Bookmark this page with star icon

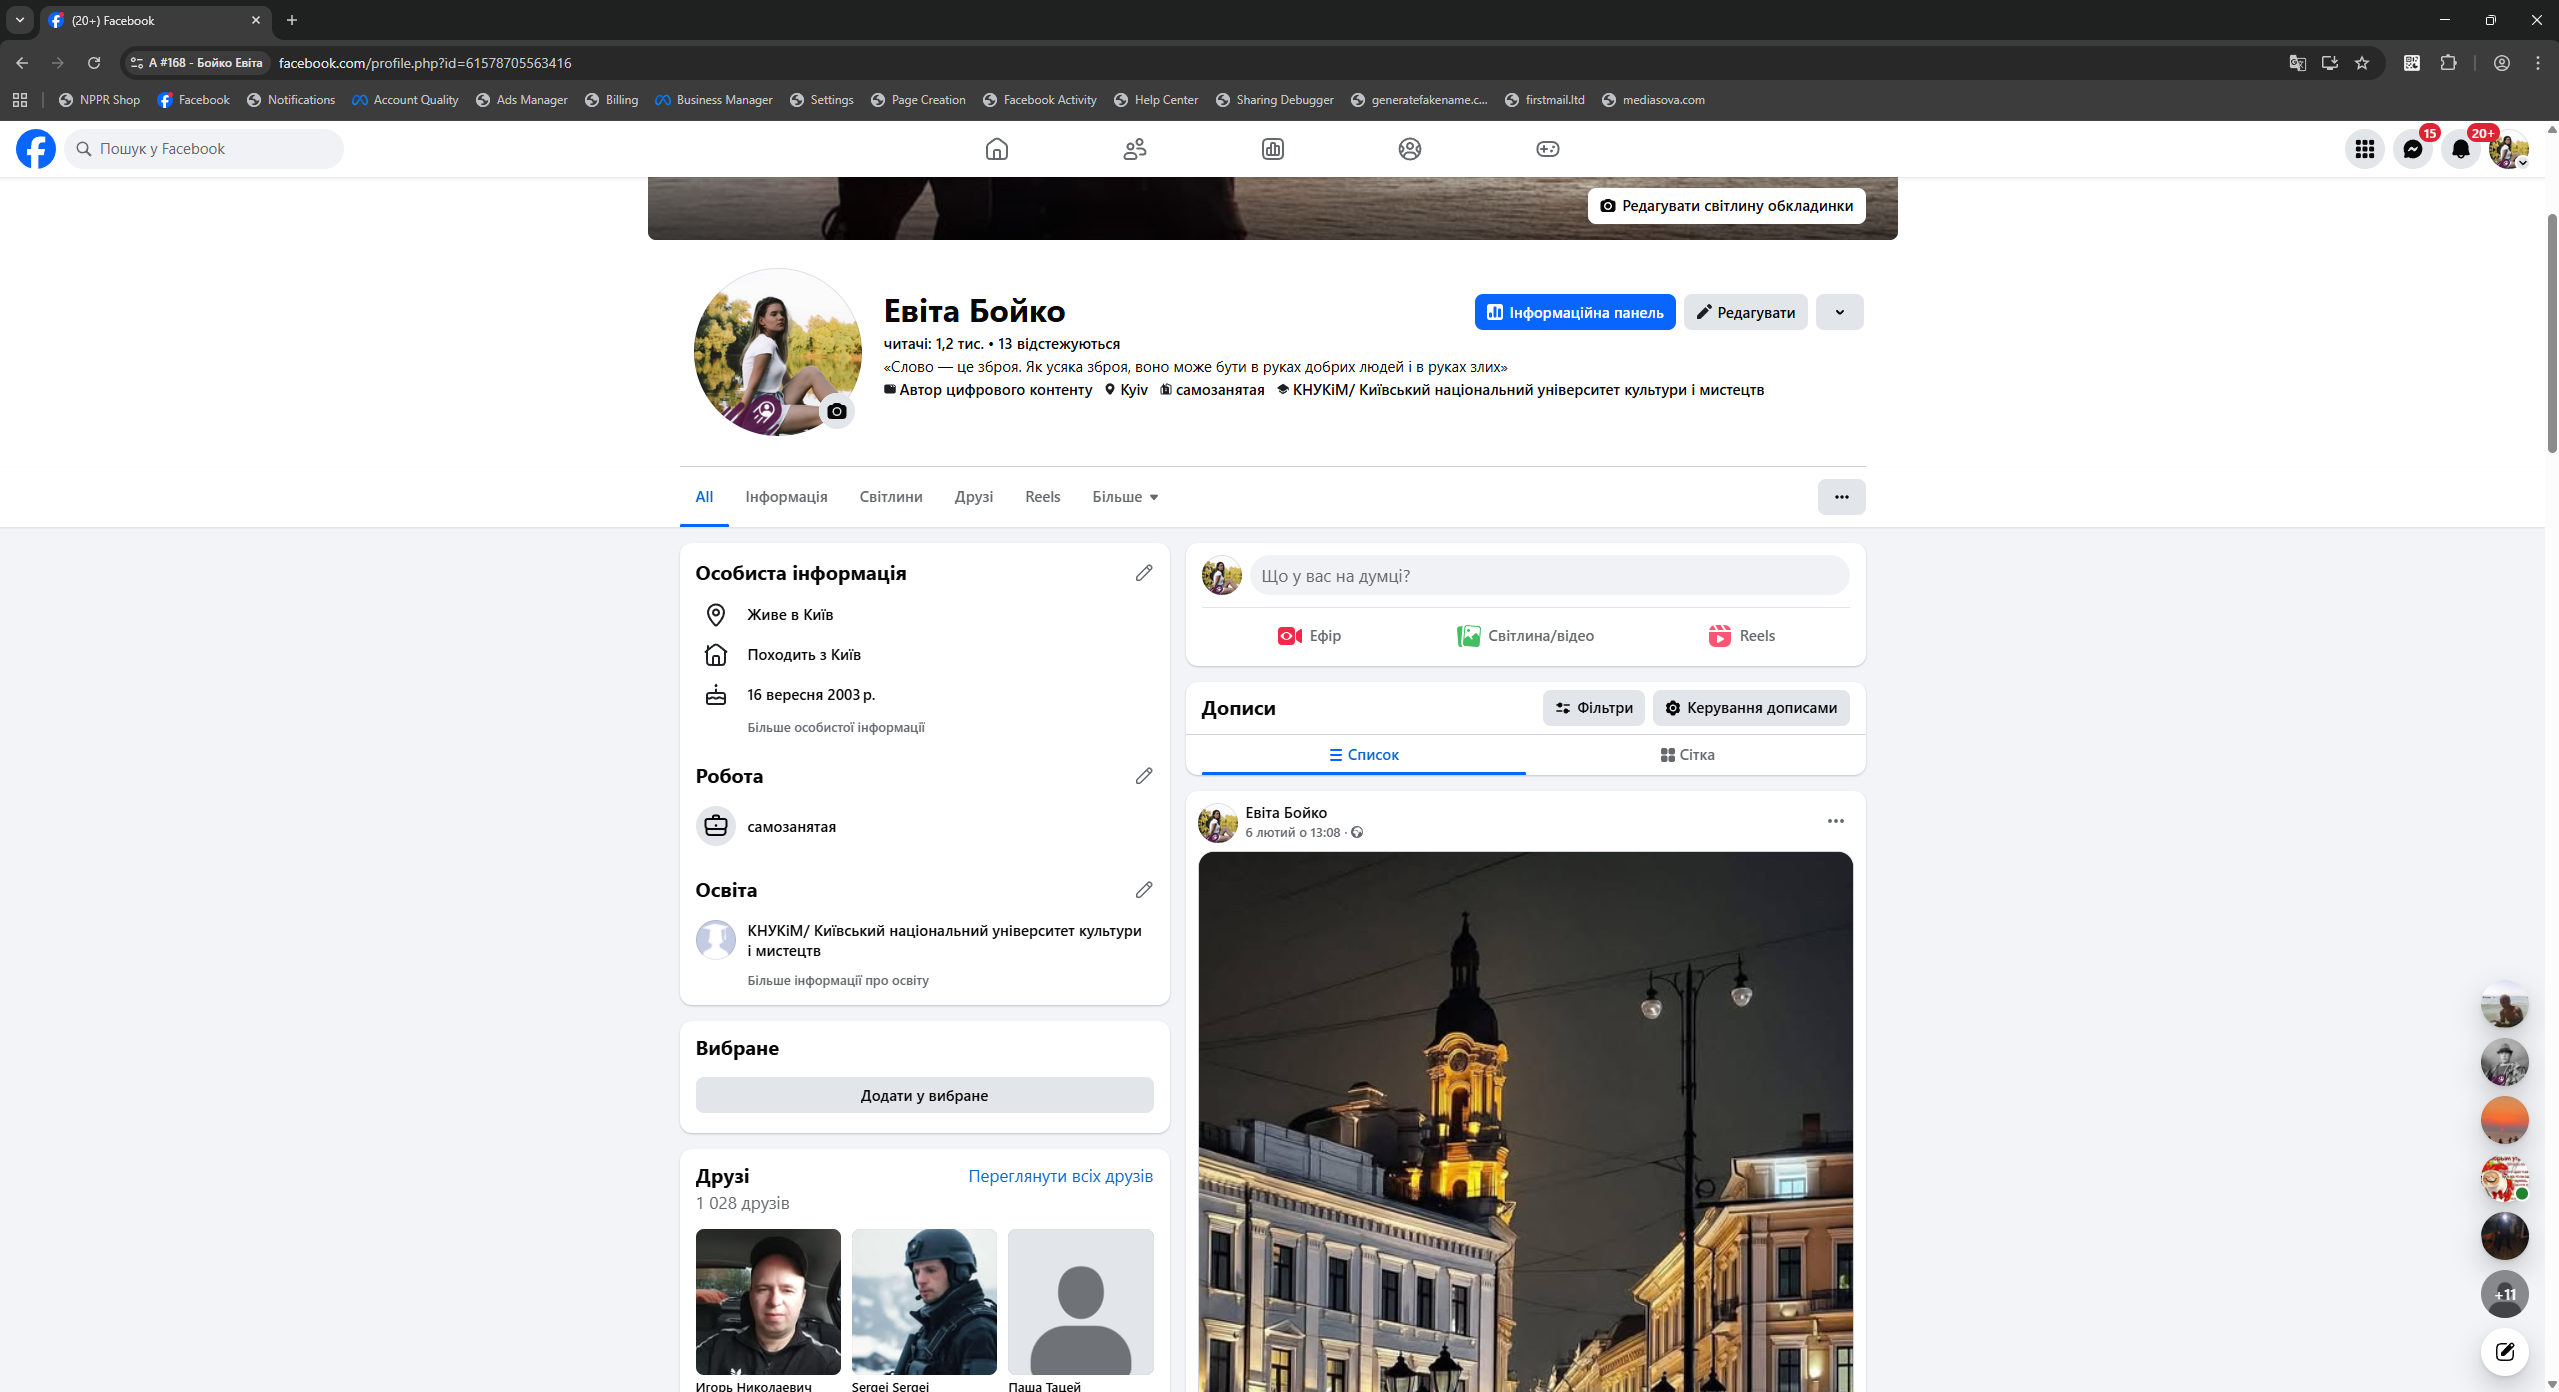click(x=2362, y=63)
